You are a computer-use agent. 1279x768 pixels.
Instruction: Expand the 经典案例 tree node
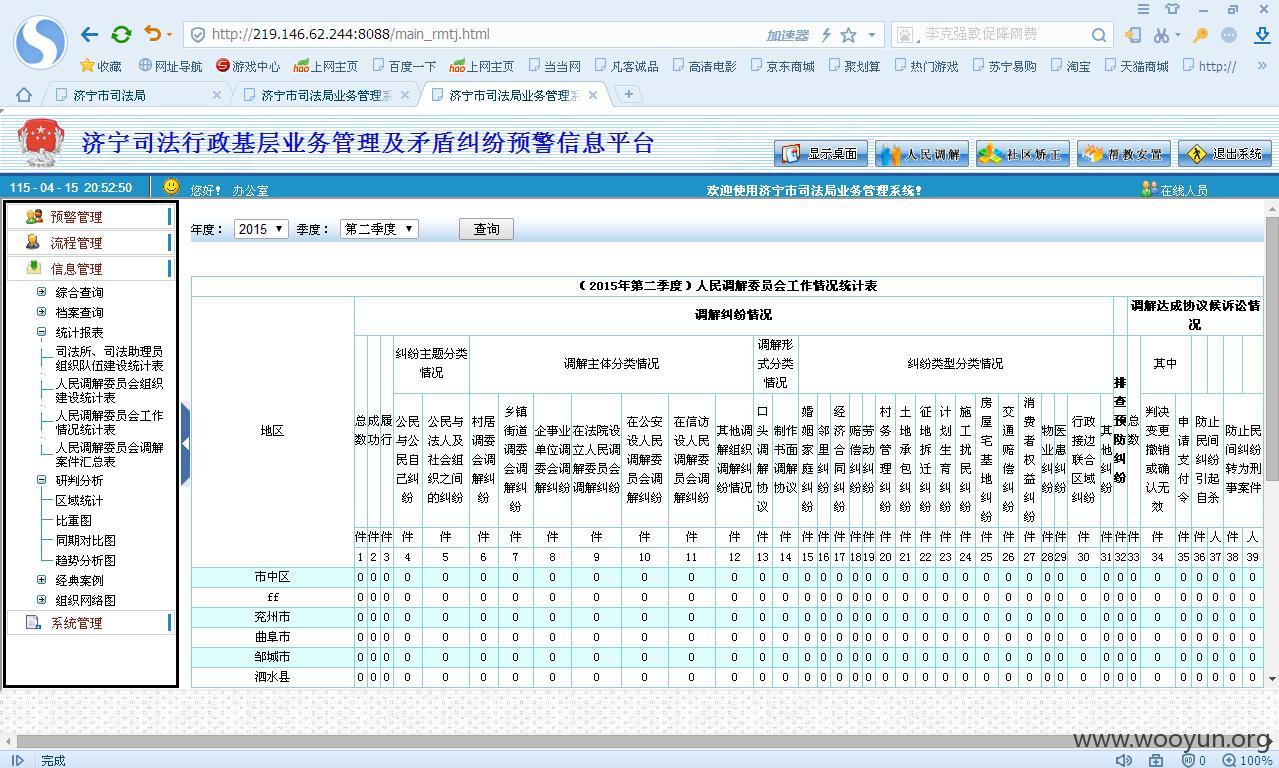pyautogui.click(x=41, y=580)
